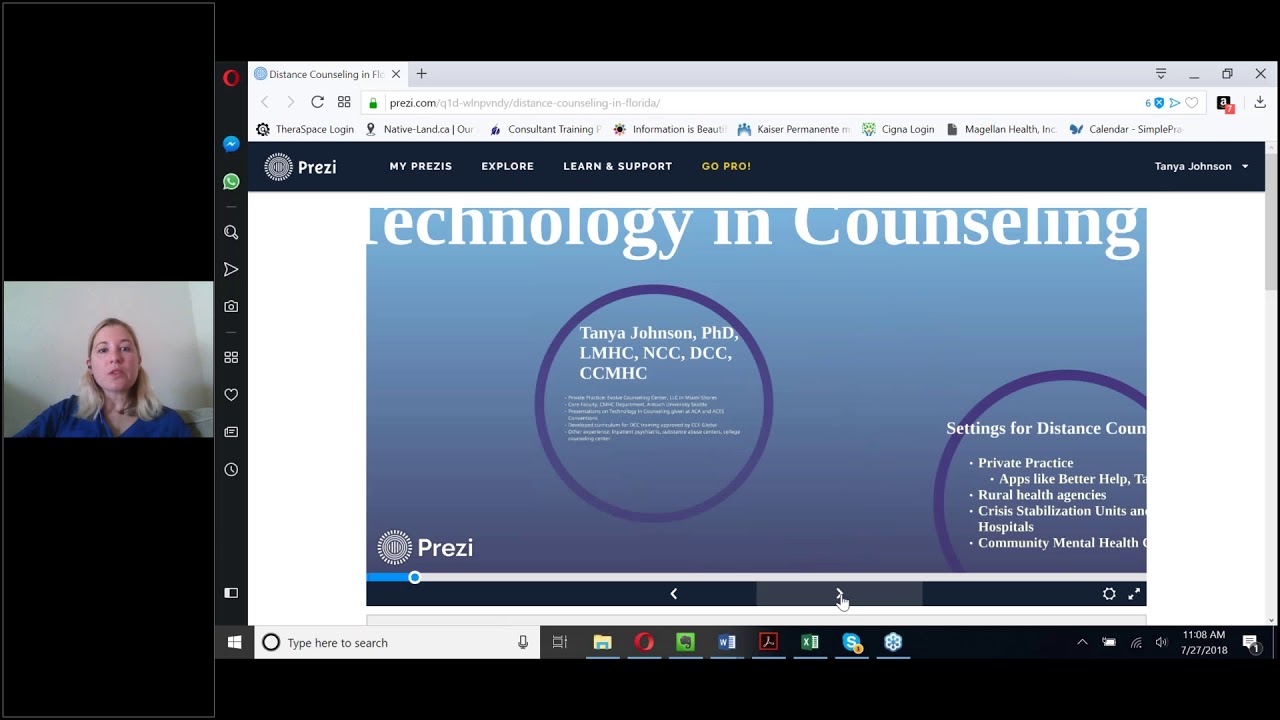The image size is (1280, 720).
Task: Click the presentation progress slider handle
Action: point(414,577)
